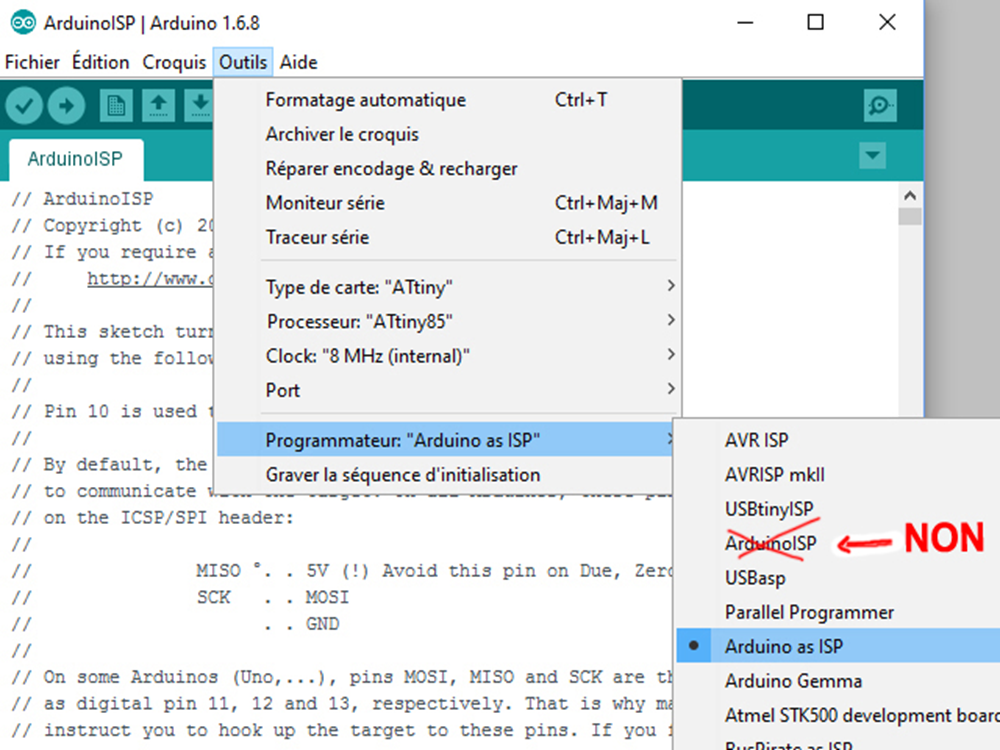Open the Aide menu
This screenshot has height=750, width=1000.
coord(298,62)
